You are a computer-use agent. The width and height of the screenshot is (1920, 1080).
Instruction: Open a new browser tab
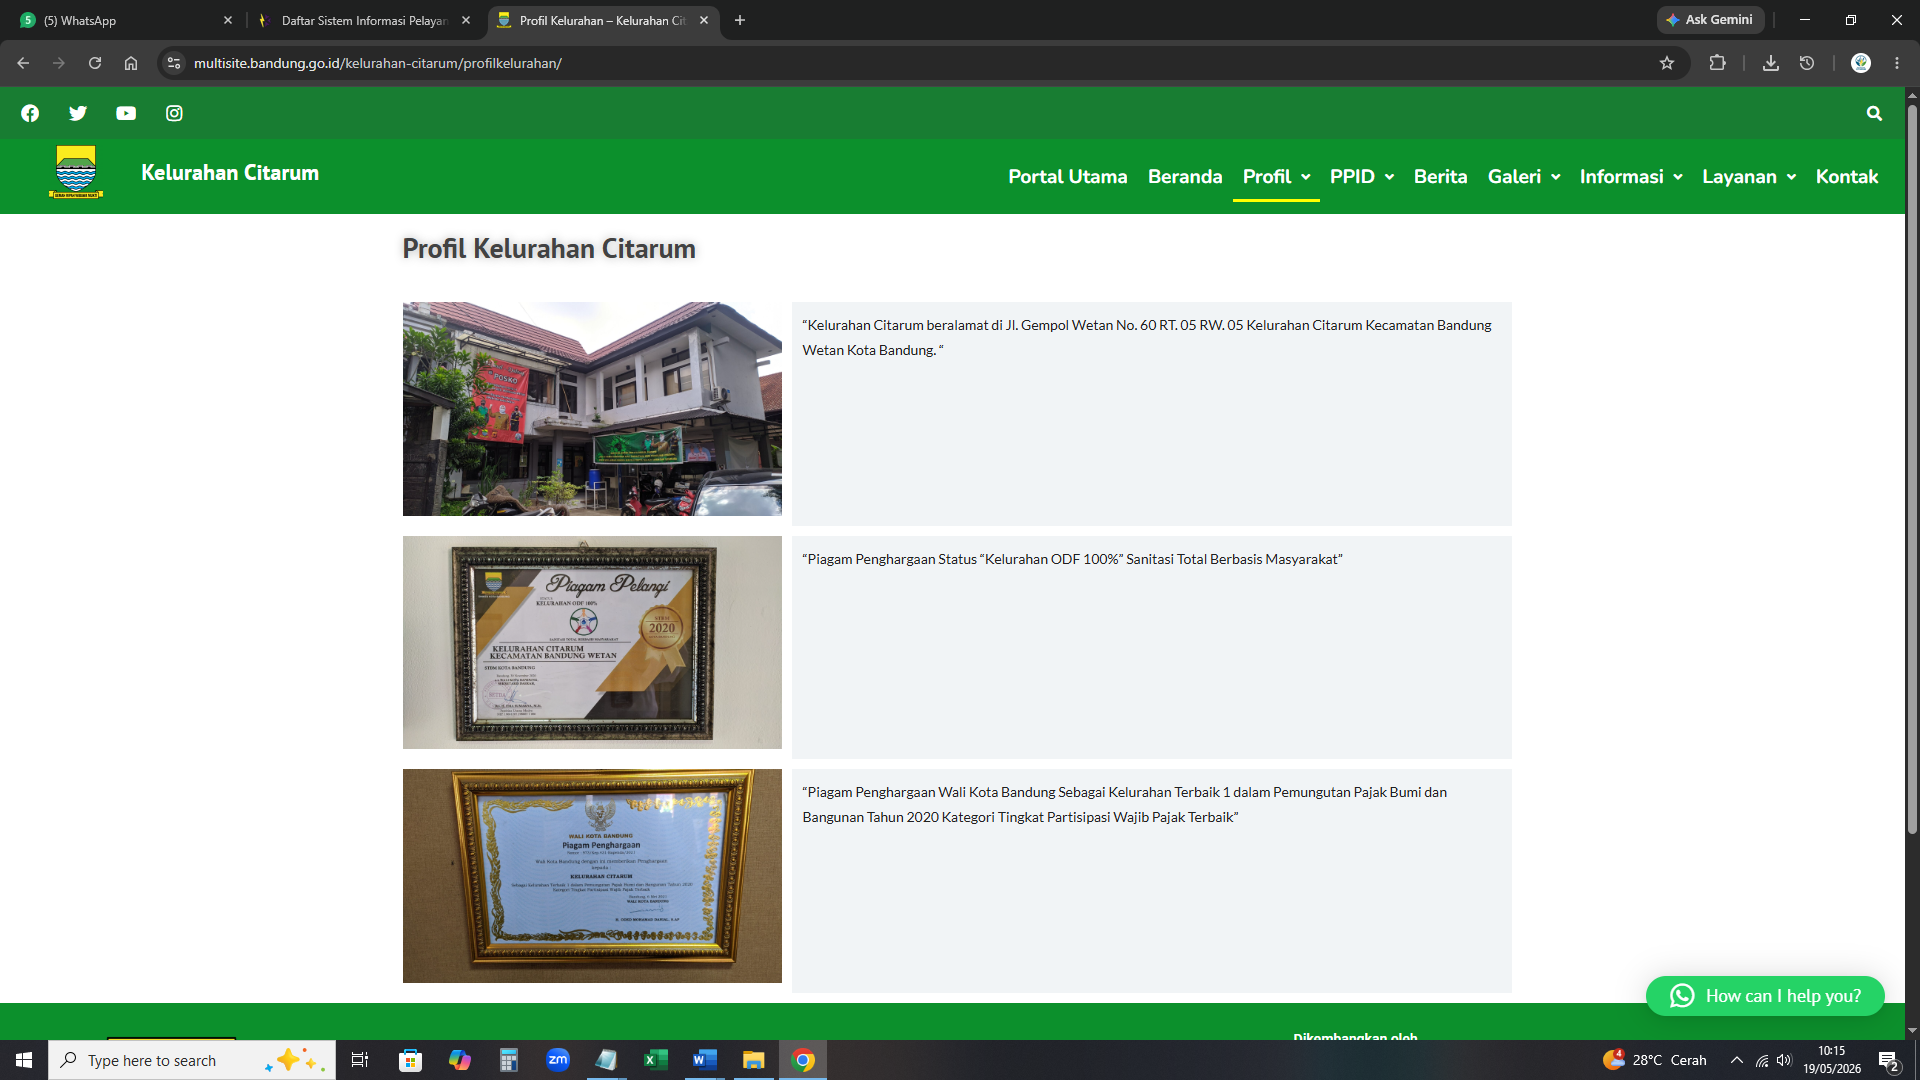(740, 20)
